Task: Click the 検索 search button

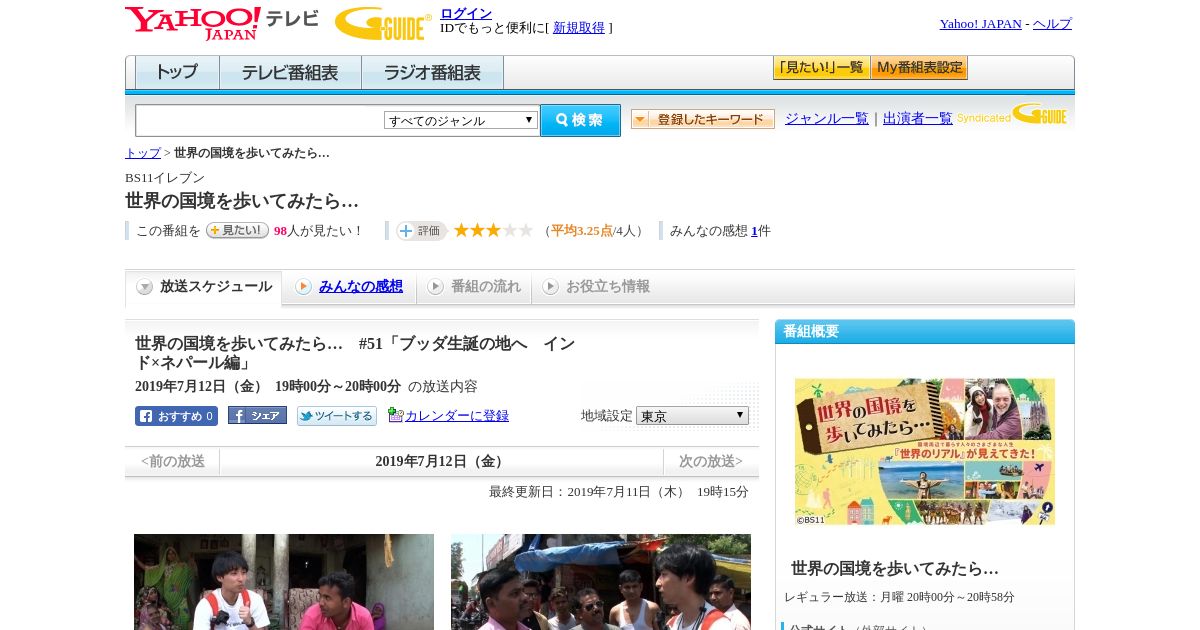Action: point(580,120)
